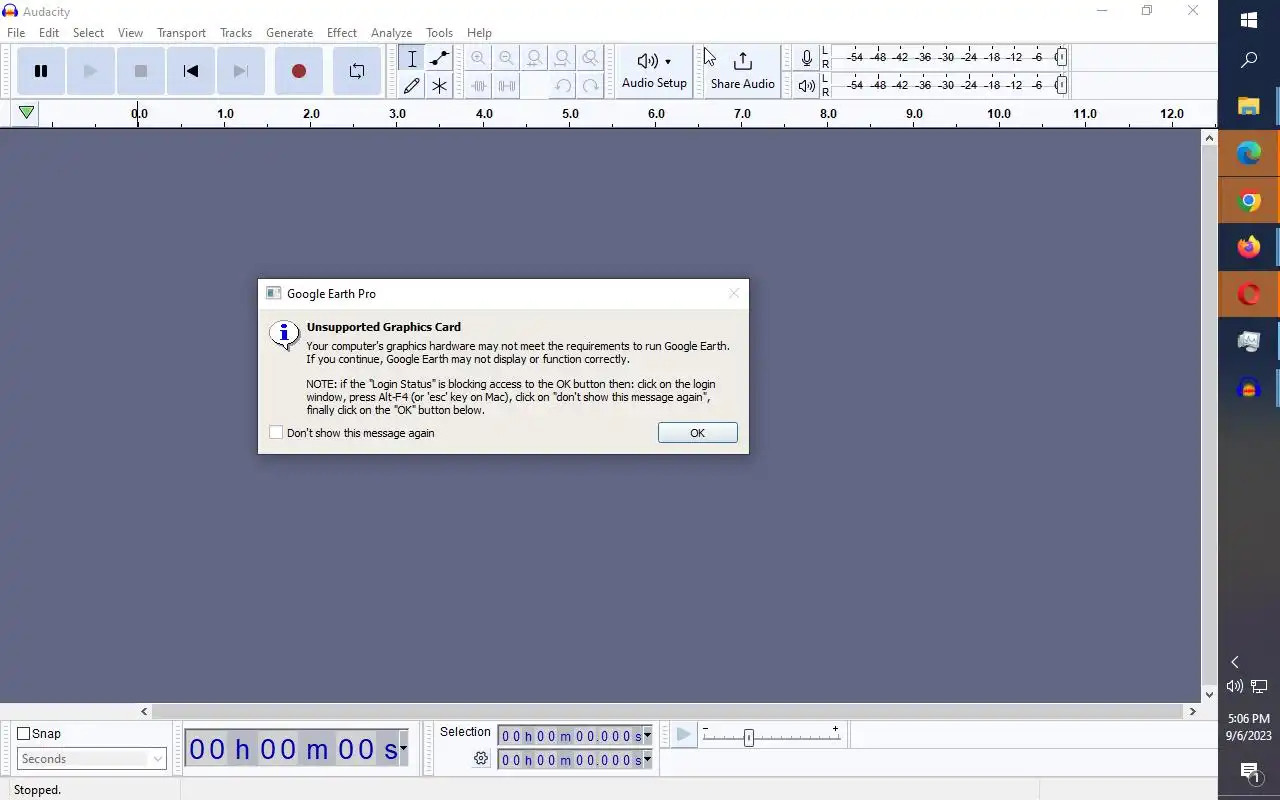Trim audio outside selection icon
Viewport: 1280px width, 800px height.
479,86
